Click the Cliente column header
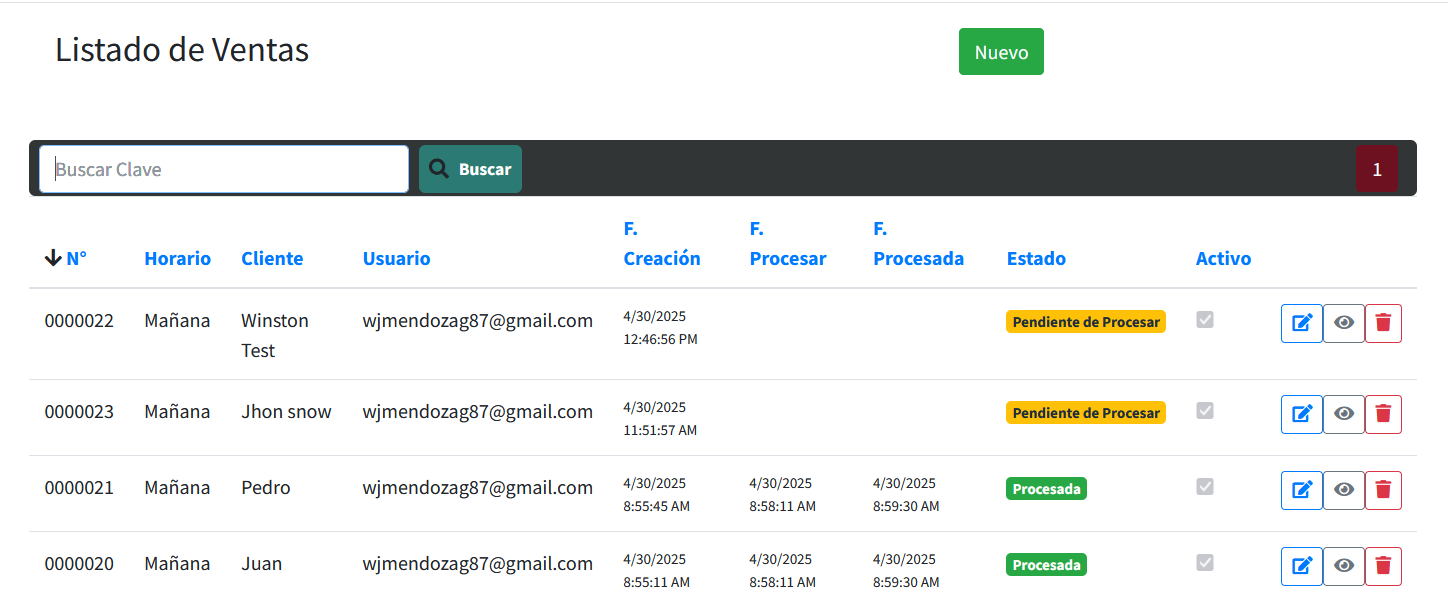The height and width of the screenshot is (607, 1448). pyautogui.click(x=271, y=259)
